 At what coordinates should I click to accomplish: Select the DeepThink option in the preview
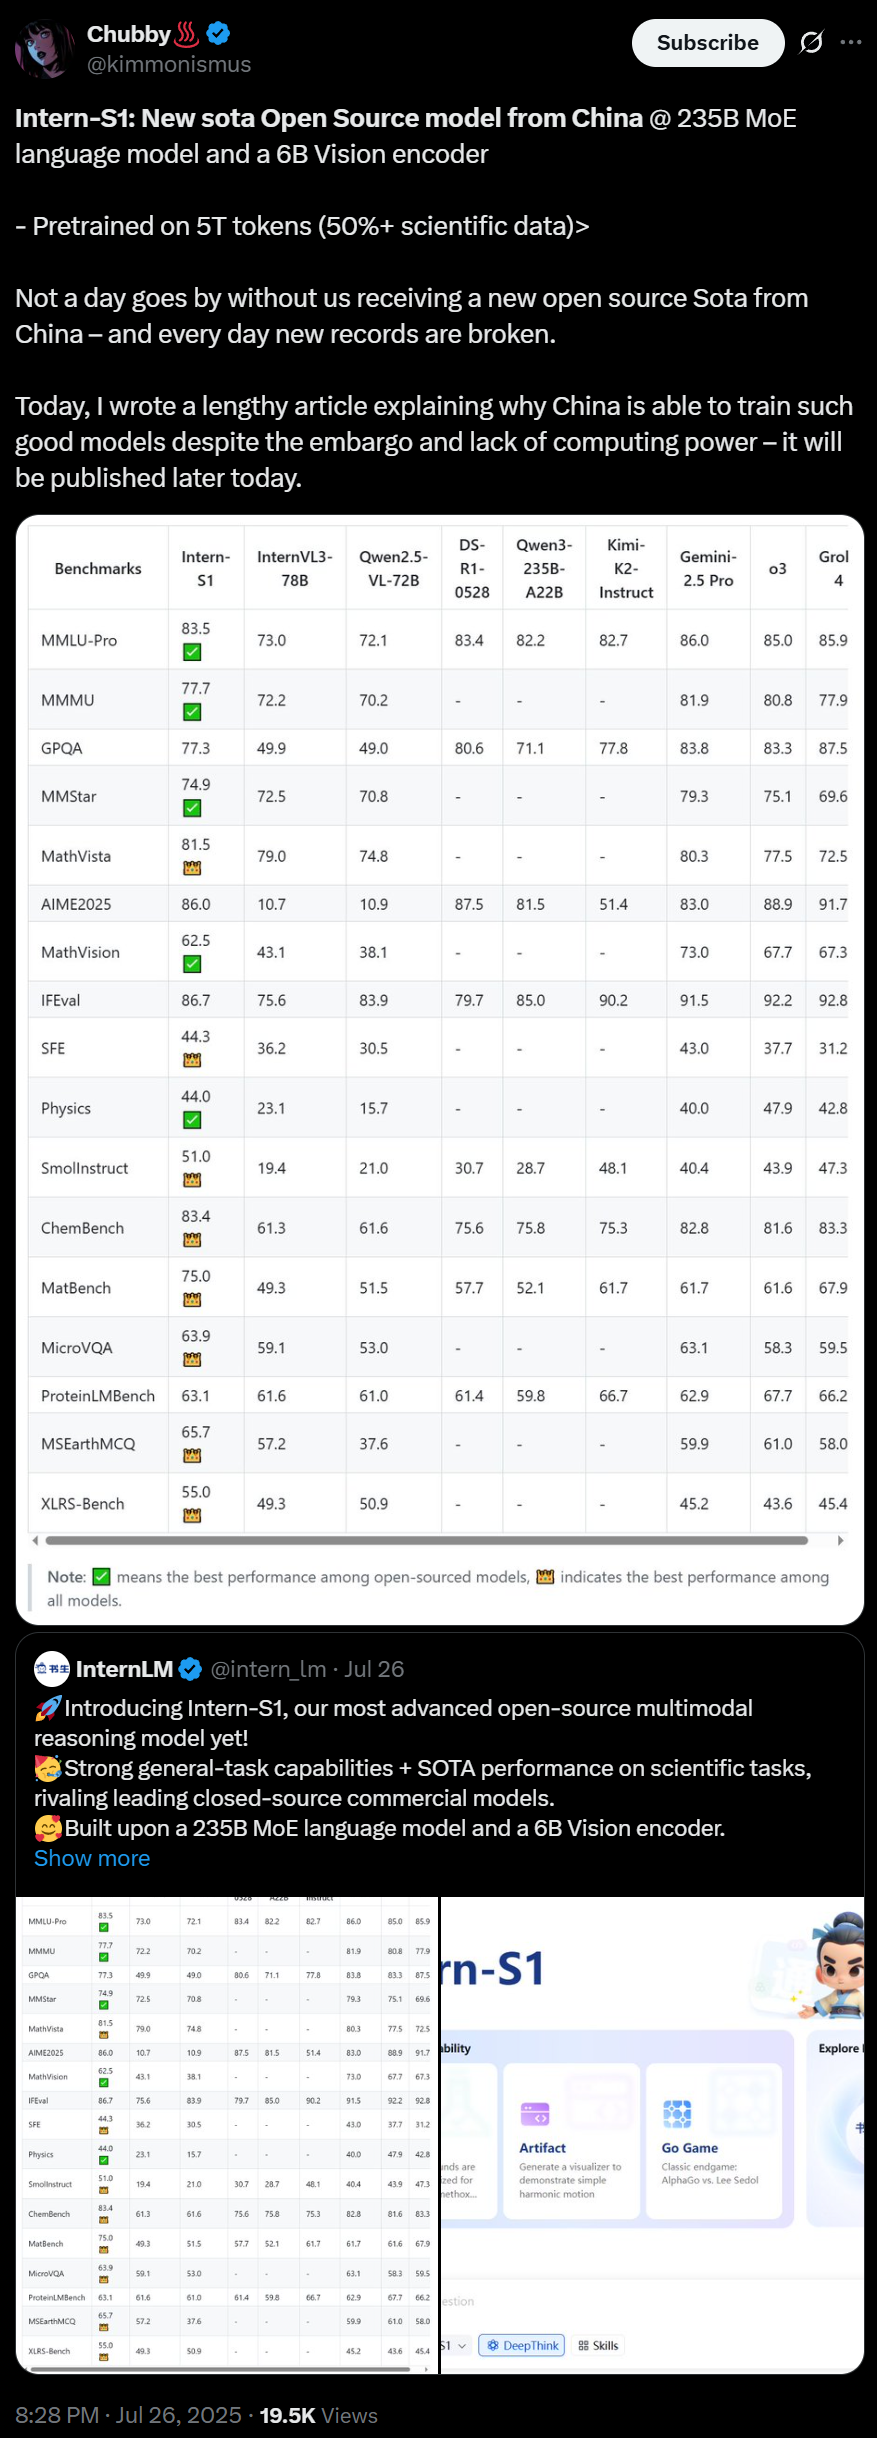[x=522, y=2345]
